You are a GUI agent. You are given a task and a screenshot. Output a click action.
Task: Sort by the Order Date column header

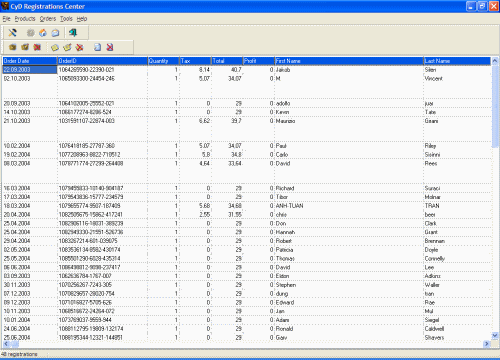pyautogui.click(x=30, y=61)
